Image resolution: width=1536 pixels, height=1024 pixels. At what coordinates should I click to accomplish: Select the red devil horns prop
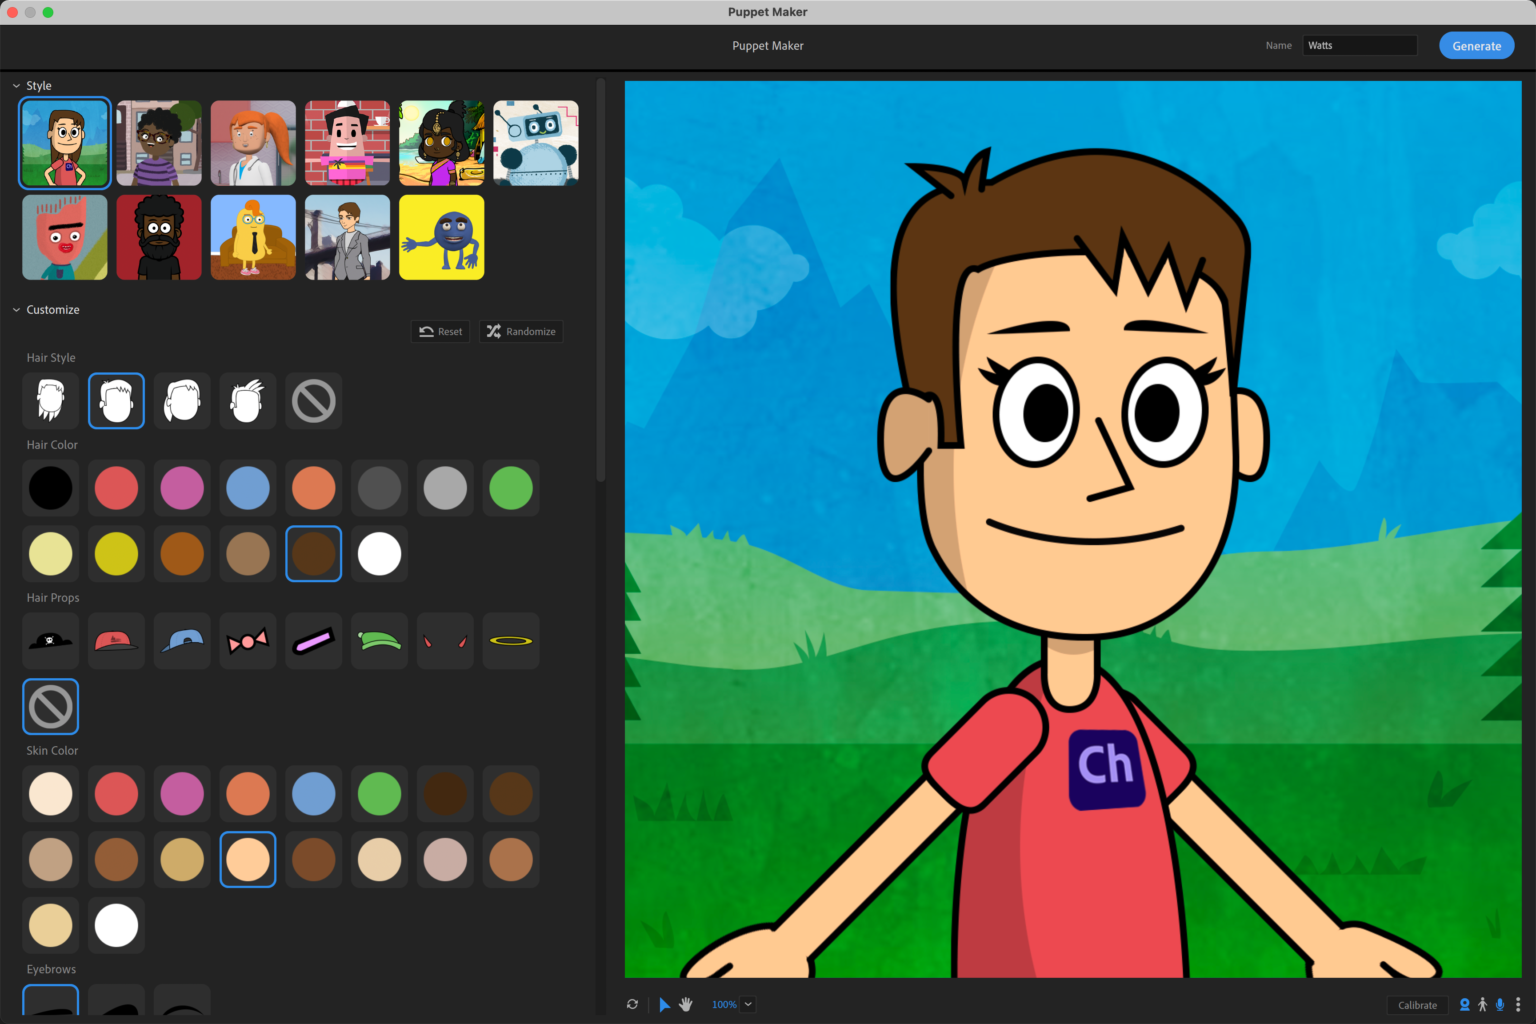click(445, 641)
